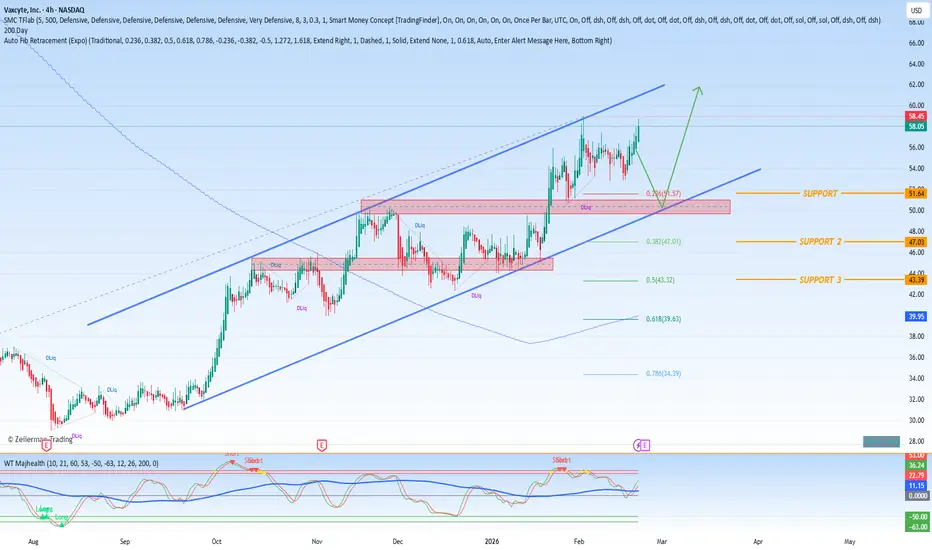Open the USD currency selector
Viewport: 932px width, 550px height.
[x=916, y=10]
